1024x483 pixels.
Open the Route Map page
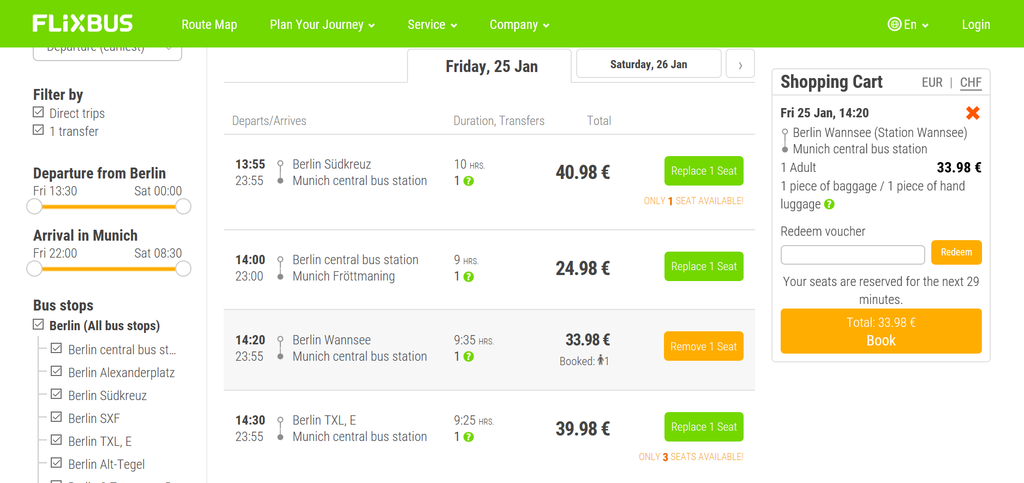click(x=209, y=25)
